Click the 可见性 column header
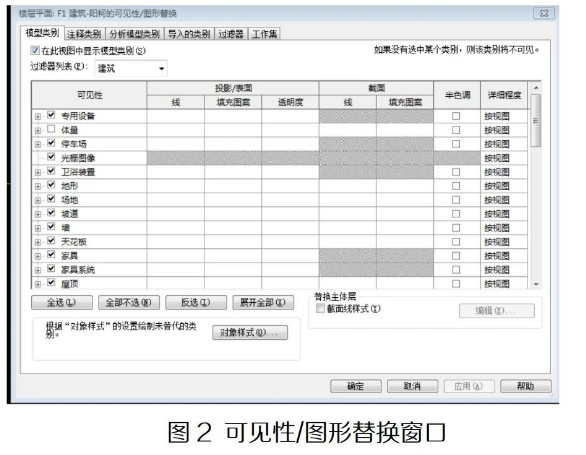 point(89,95)
